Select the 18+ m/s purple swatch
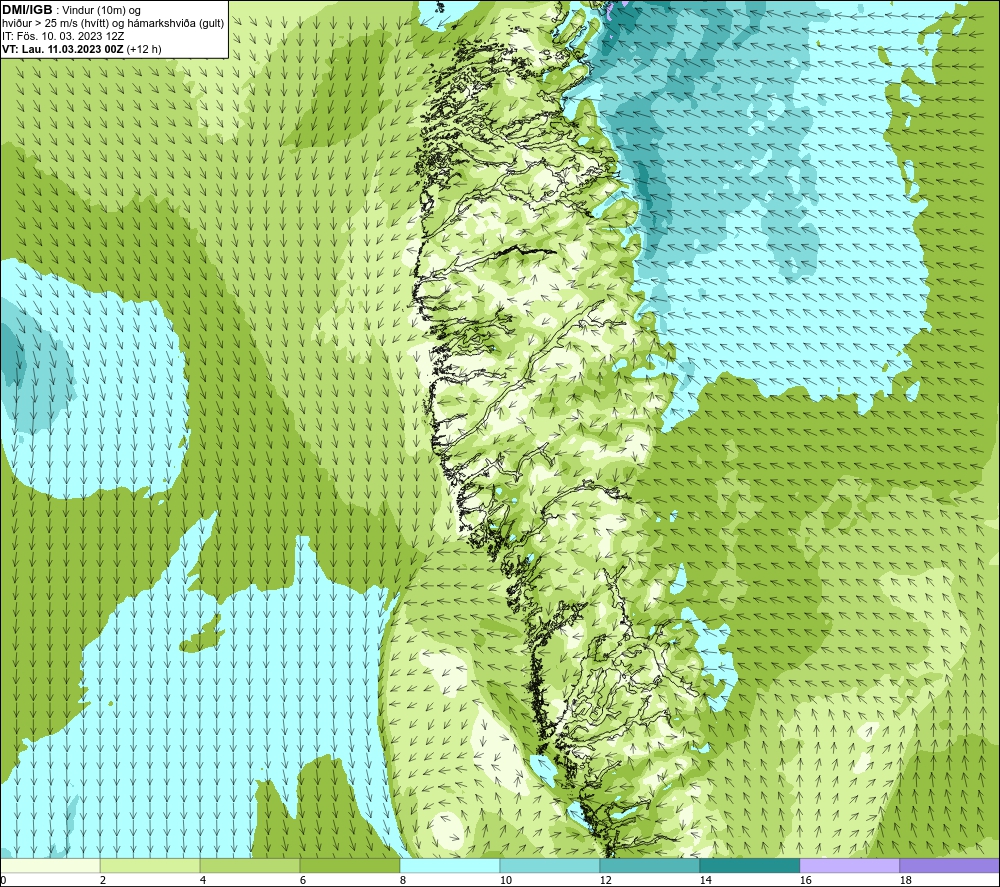Image resolution: width=1000 pixels, height=887 pixels. pyautogui.click(x=950, y=865)
